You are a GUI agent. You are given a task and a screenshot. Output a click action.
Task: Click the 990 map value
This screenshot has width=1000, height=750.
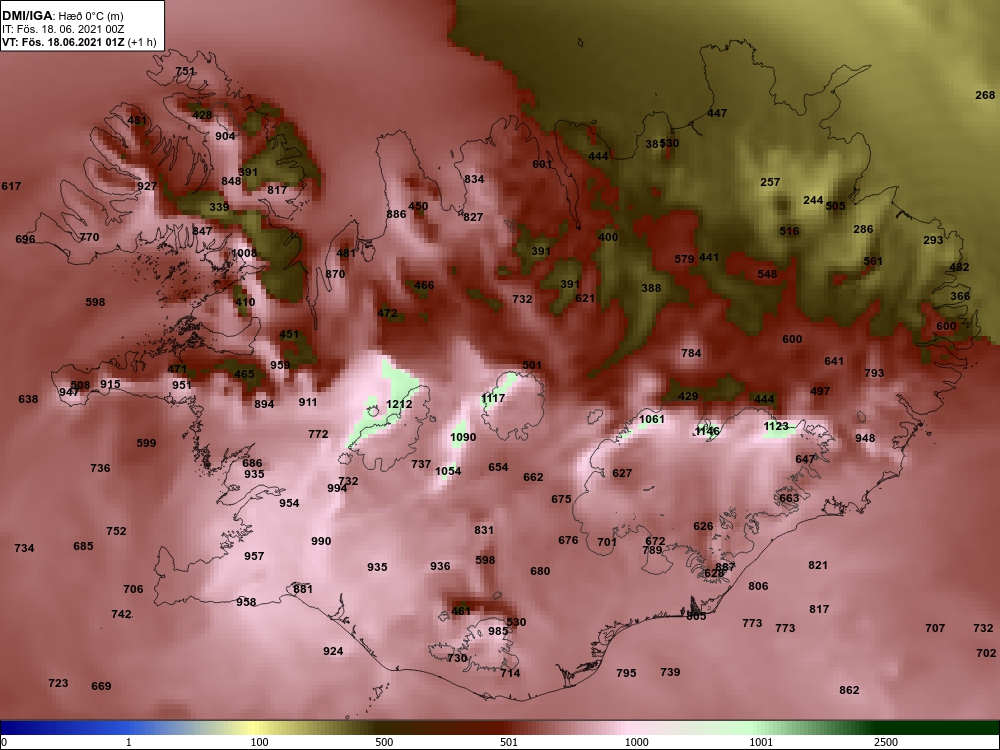click(321, 541)
